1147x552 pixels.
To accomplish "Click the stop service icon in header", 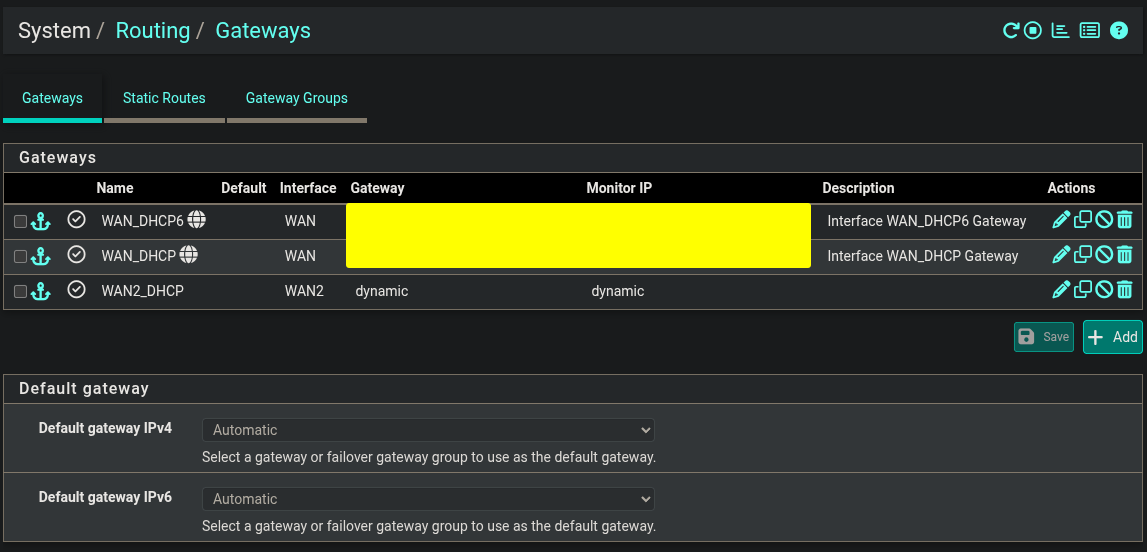I will tap(1033, 31).
